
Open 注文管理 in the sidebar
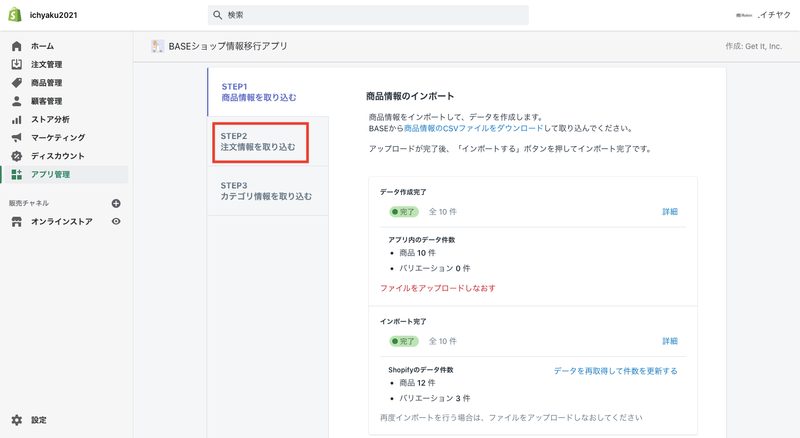tap(46, 64)
